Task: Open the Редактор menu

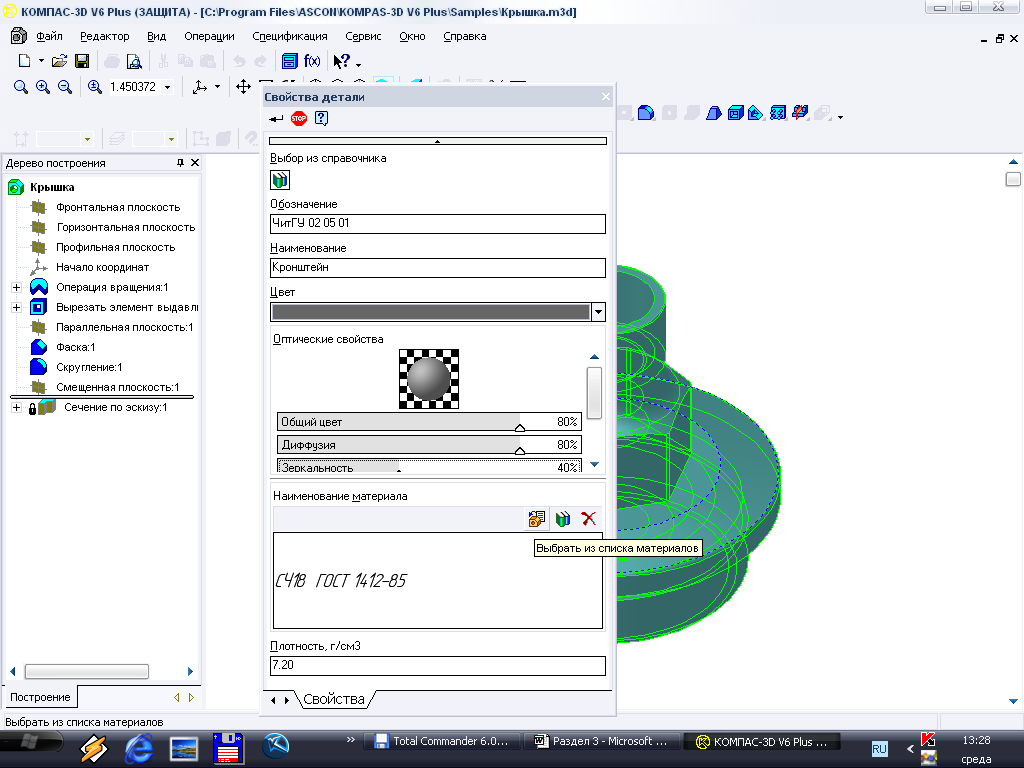Action: (x=104, y=37)
